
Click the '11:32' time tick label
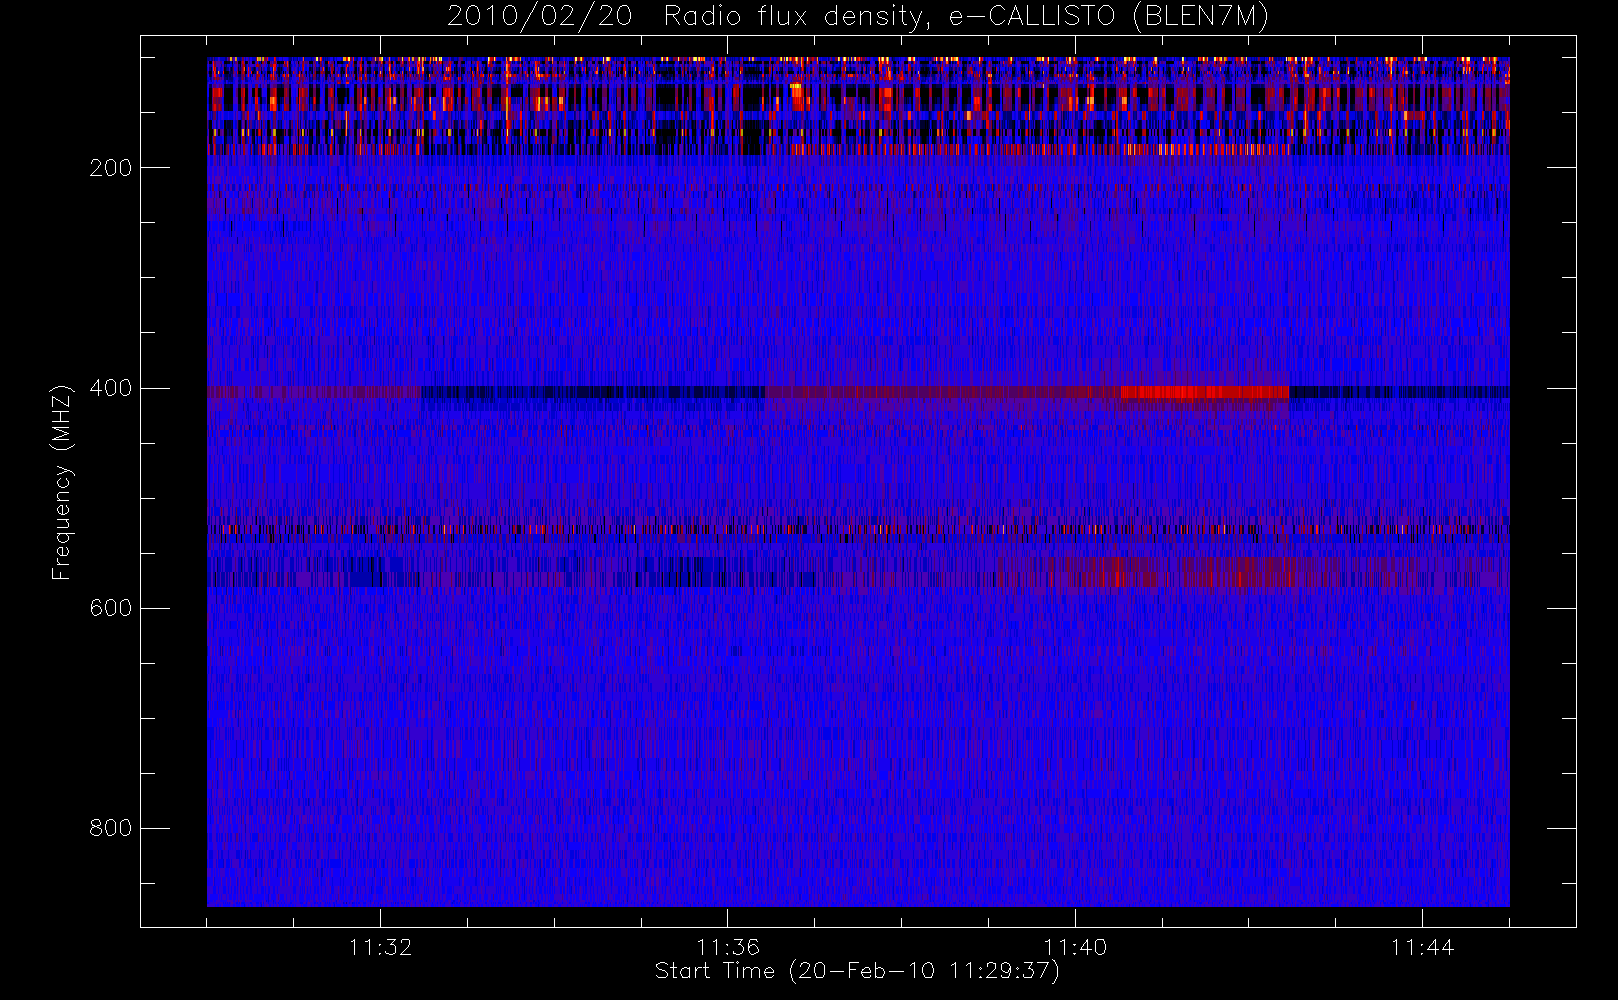click(x=380, y=947)
